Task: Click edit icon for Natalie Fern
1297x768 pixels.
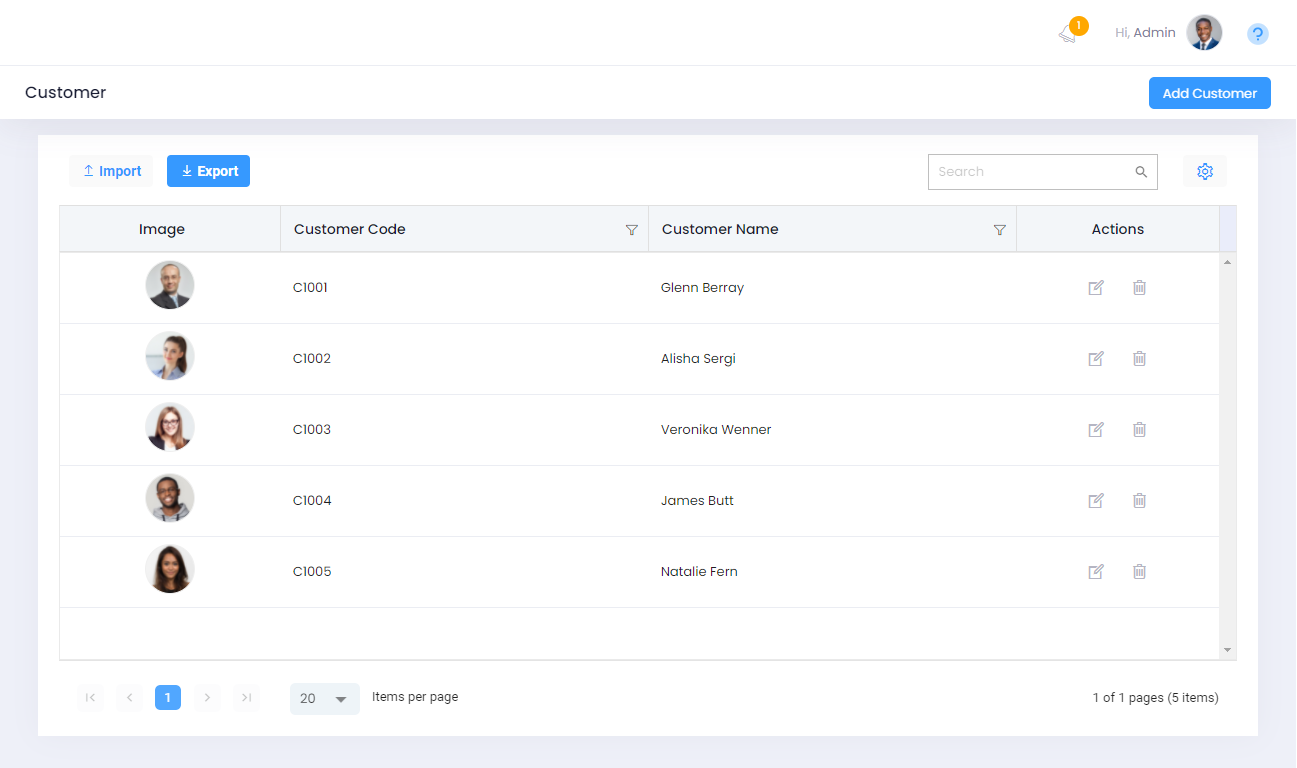Action: coord(1096,572)
